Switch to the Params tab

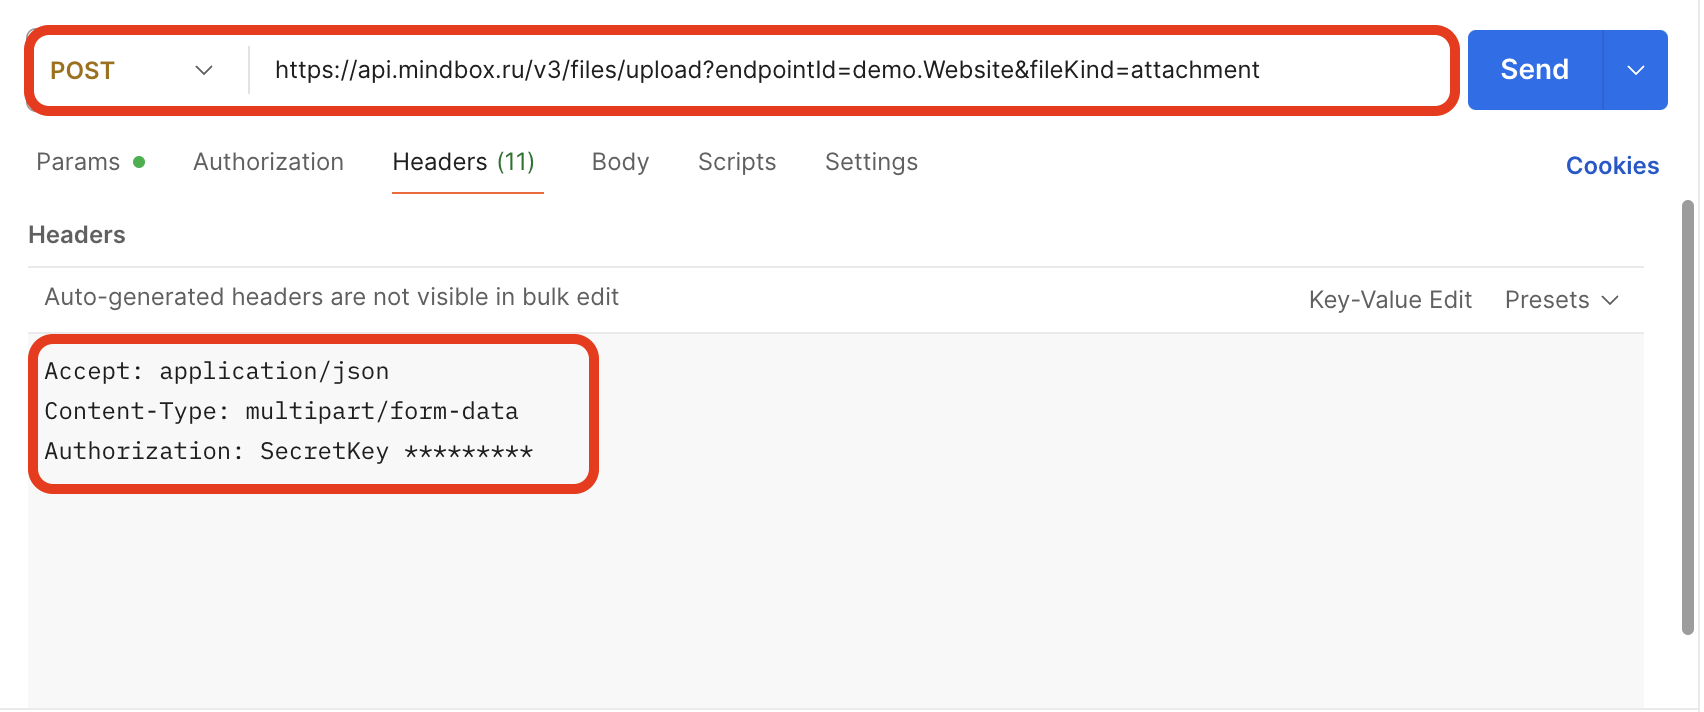(78, 161)
